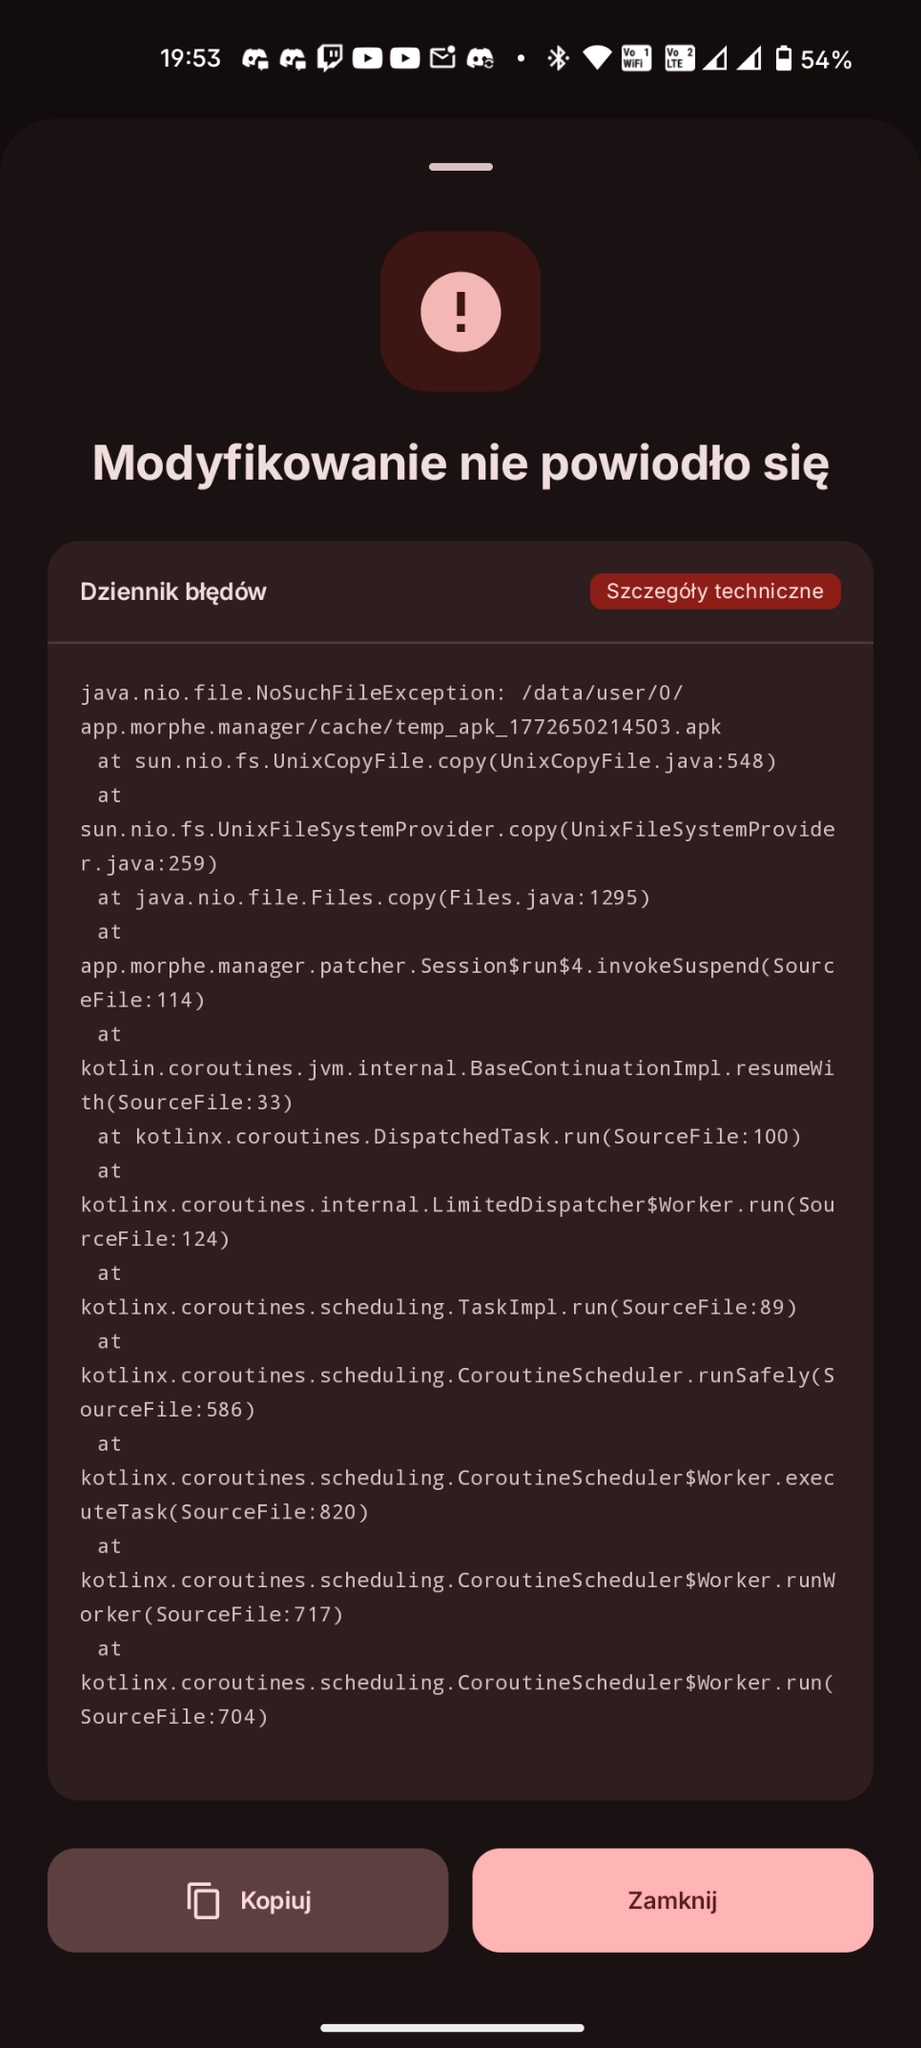Tap the Discord icon right of the email icon

click(481, 59)
